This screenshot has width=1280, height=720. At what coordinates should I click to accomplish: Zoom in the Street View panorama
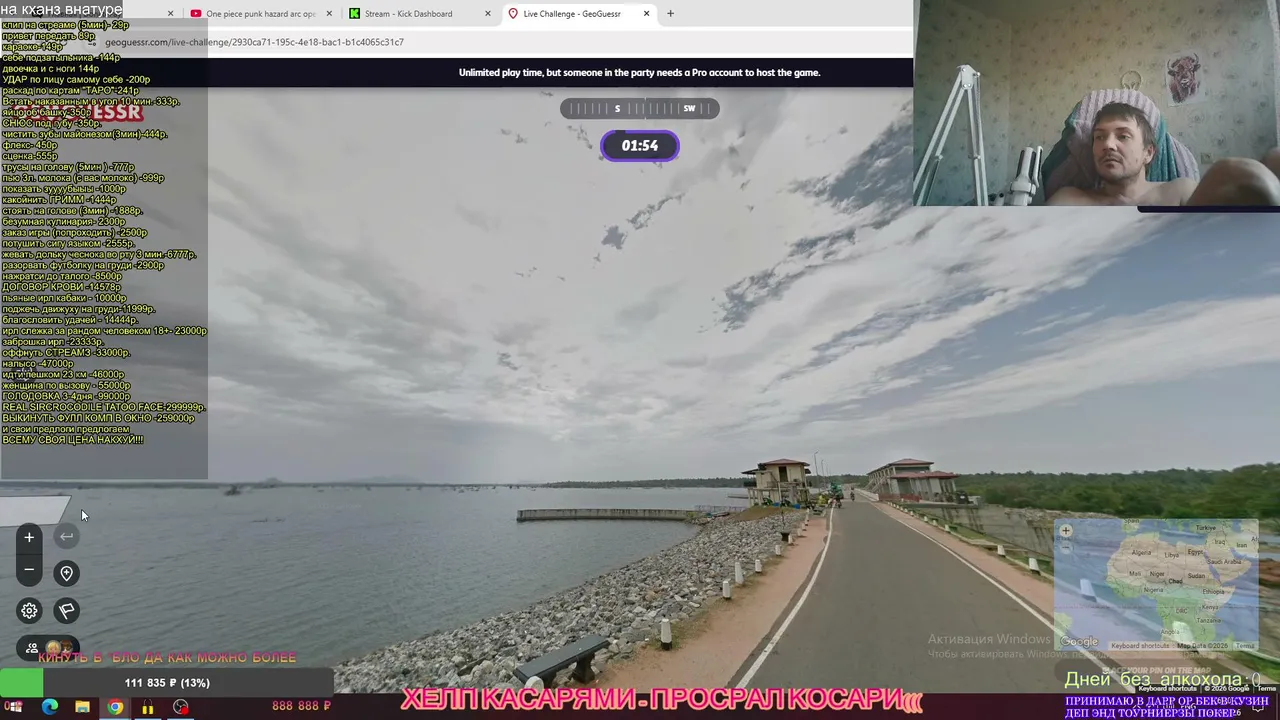click(29, 538)
